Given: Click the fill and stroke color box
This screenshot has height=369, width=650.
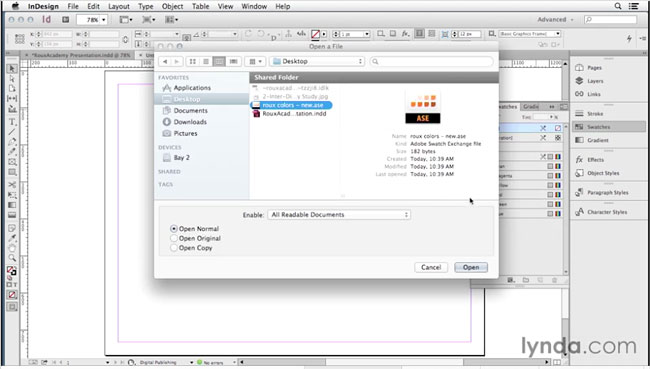Looking at the screenshot, I should coord(12,271).
